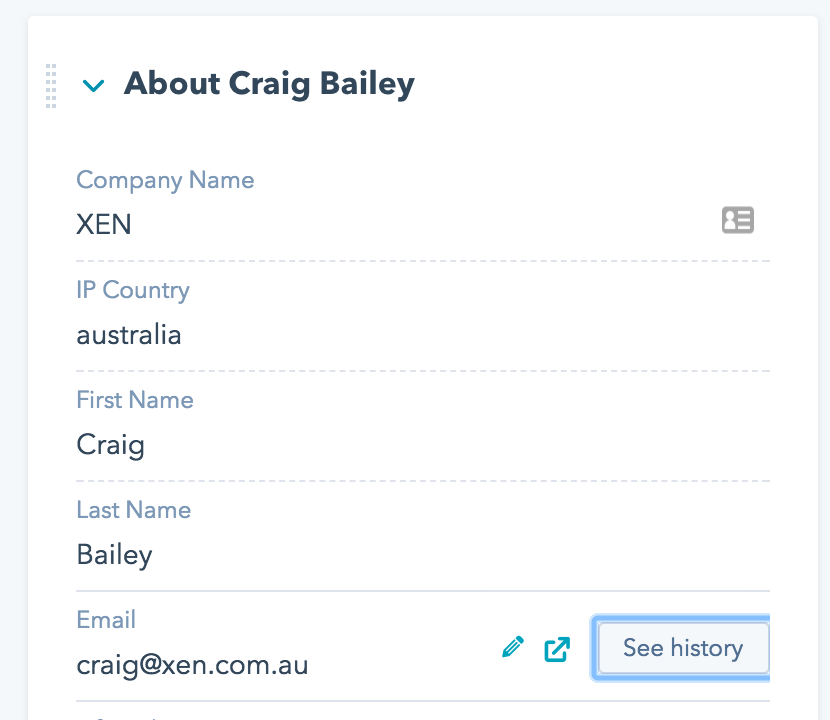The width and height of the screenshot is (830, 720).
Task: Click the Bailey last name value
Action: (x=115, y=554)
